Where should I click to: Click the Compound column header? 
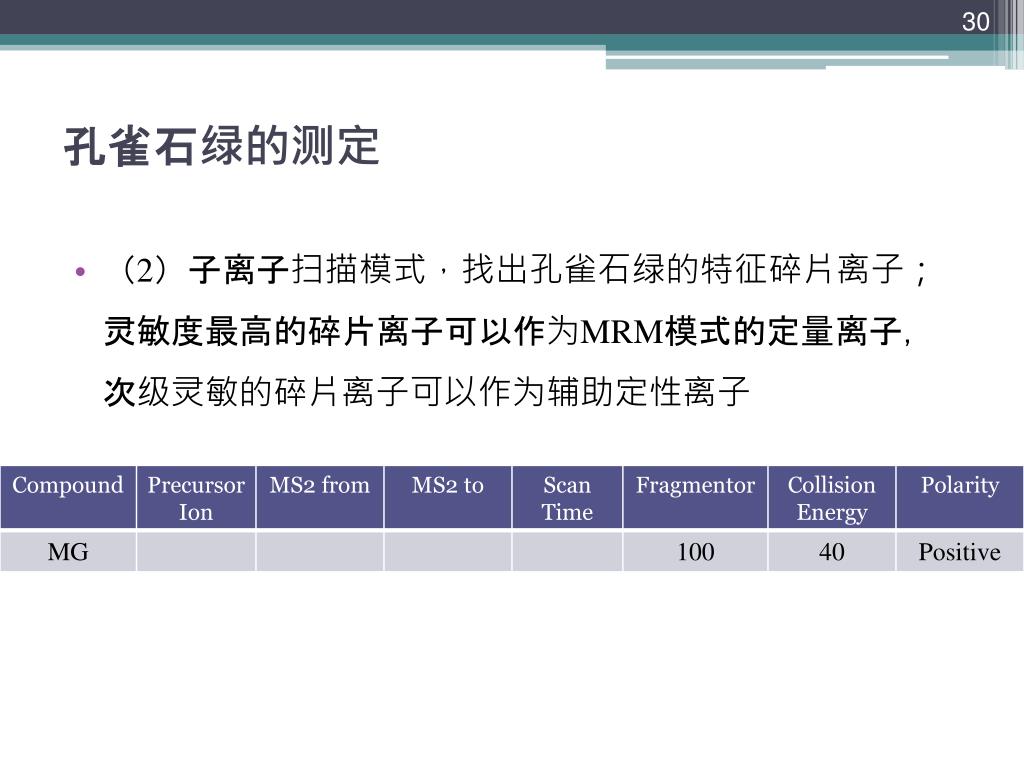pos(68,497)
